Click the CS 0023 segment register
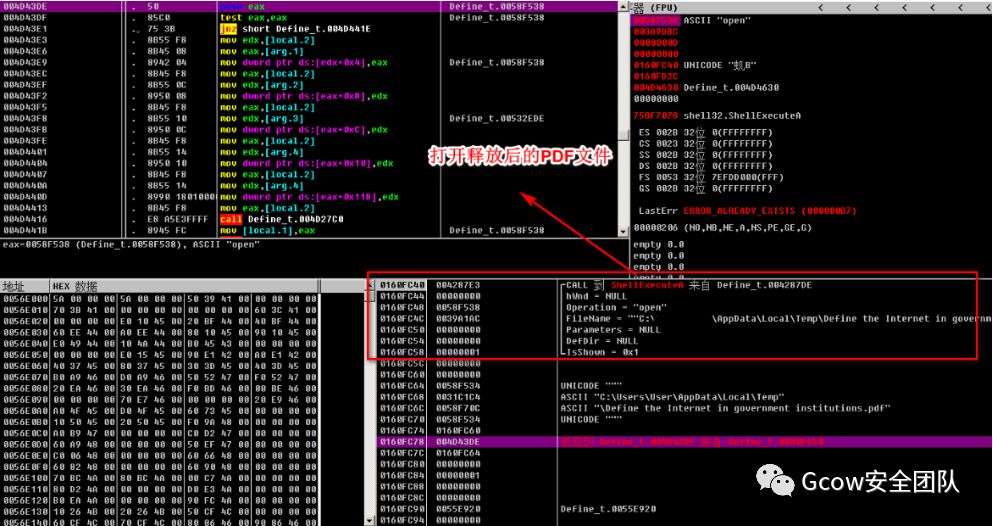Screen dimensions: 993x526 point(705,144)
